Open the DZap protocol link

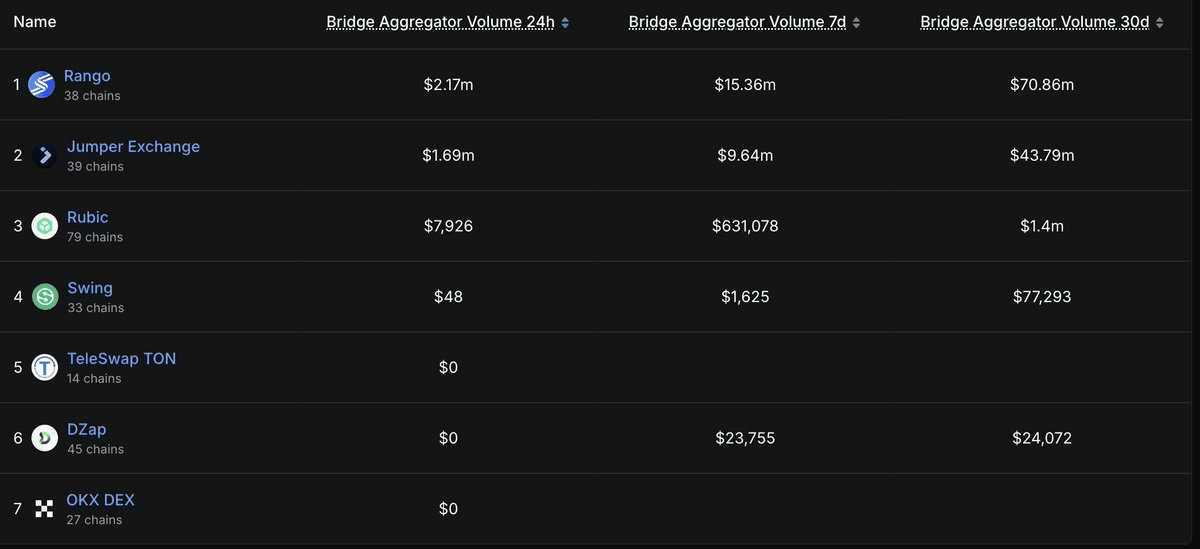coord(86,429)
